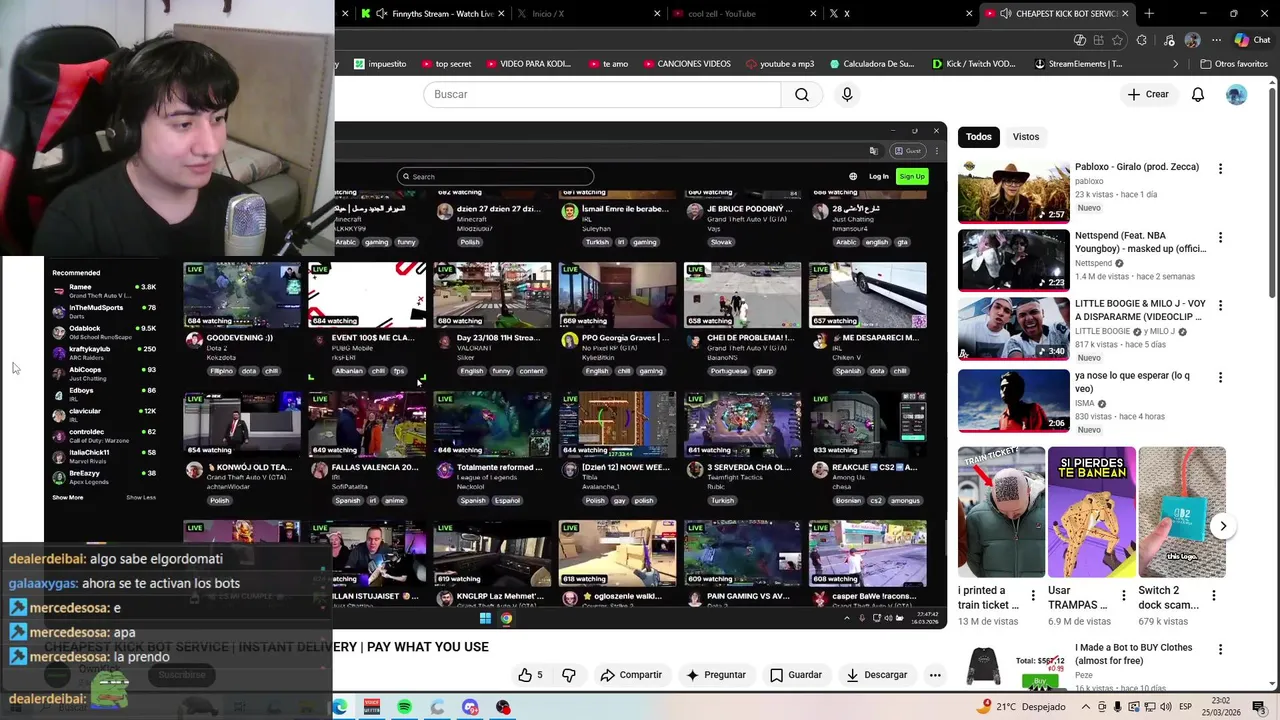Click the Preguntar sparkle button
This screenshot has height=720, width=1280.
[715, 675]
